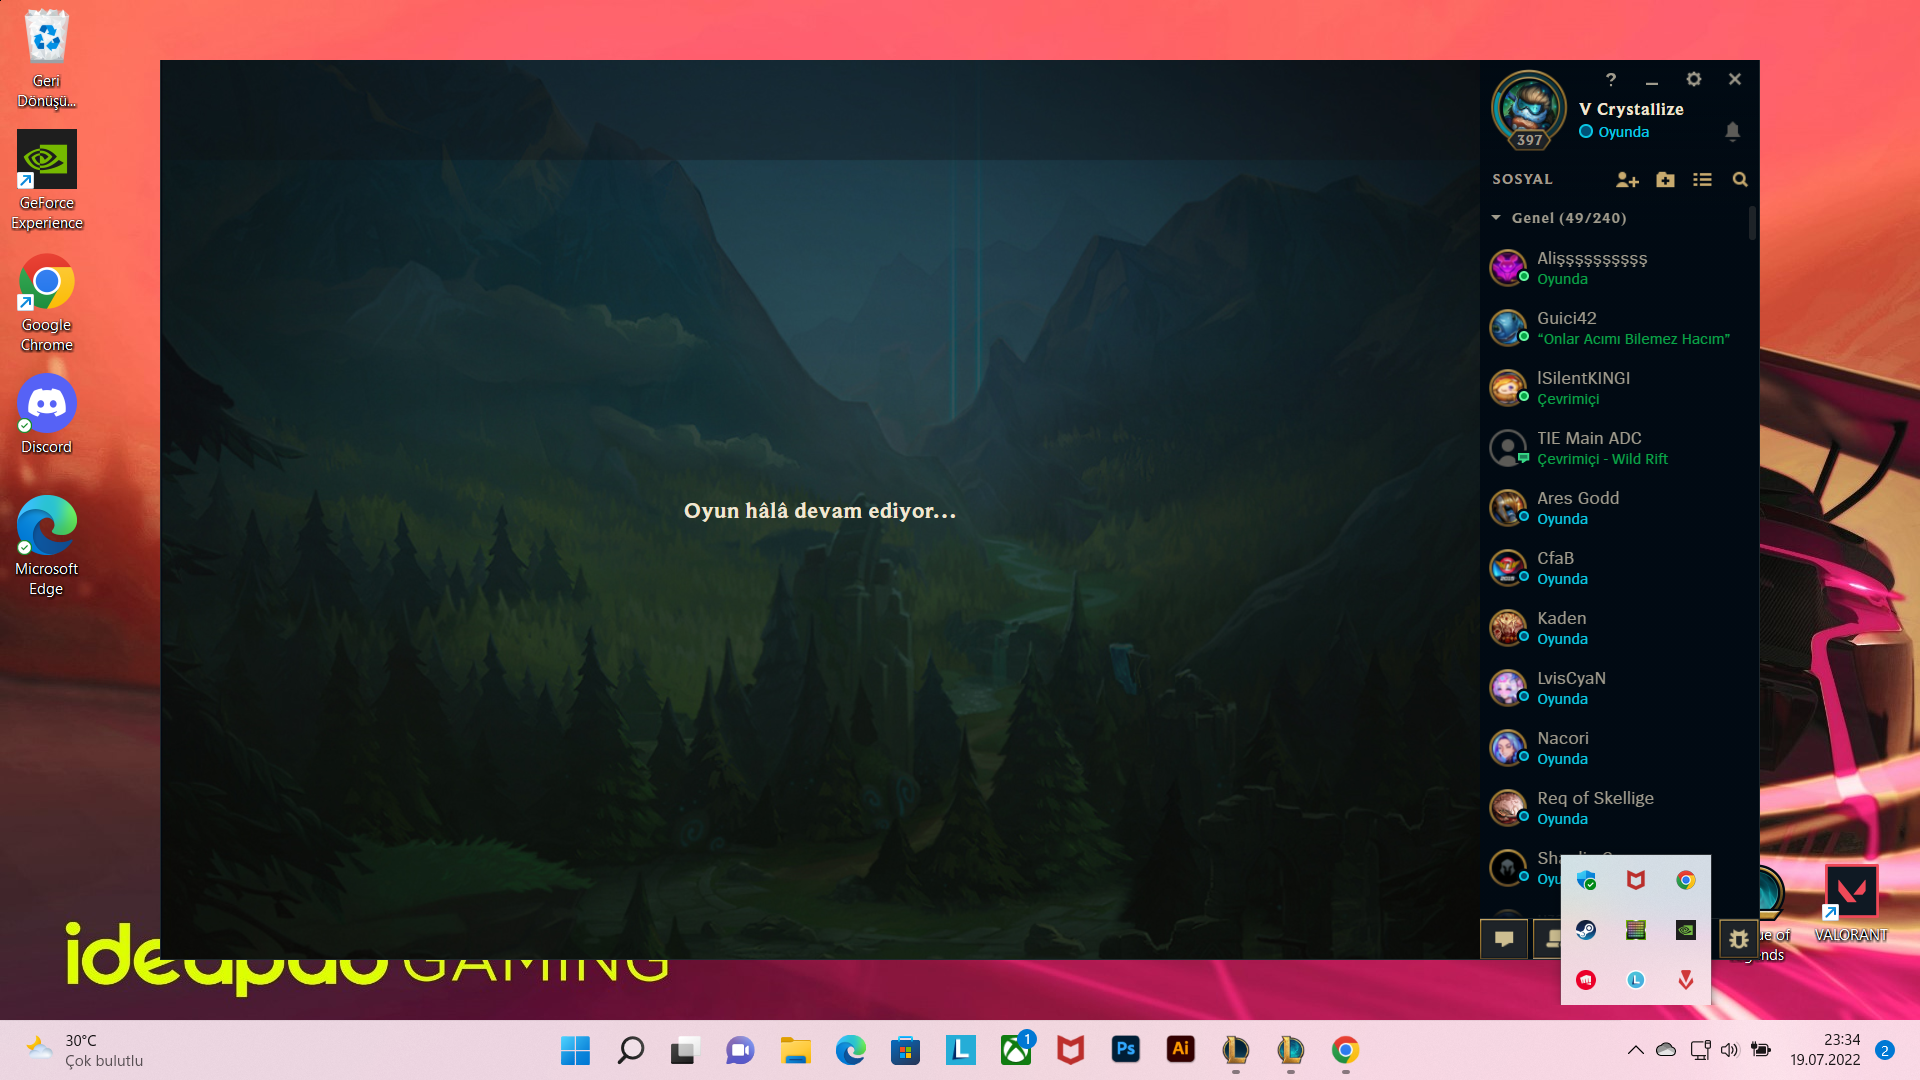Viewport: 1920px width, 1080px height.
Task: Open the Recycle Bin desktop icon
Action: pyautogui.click(x=46, y=58)
